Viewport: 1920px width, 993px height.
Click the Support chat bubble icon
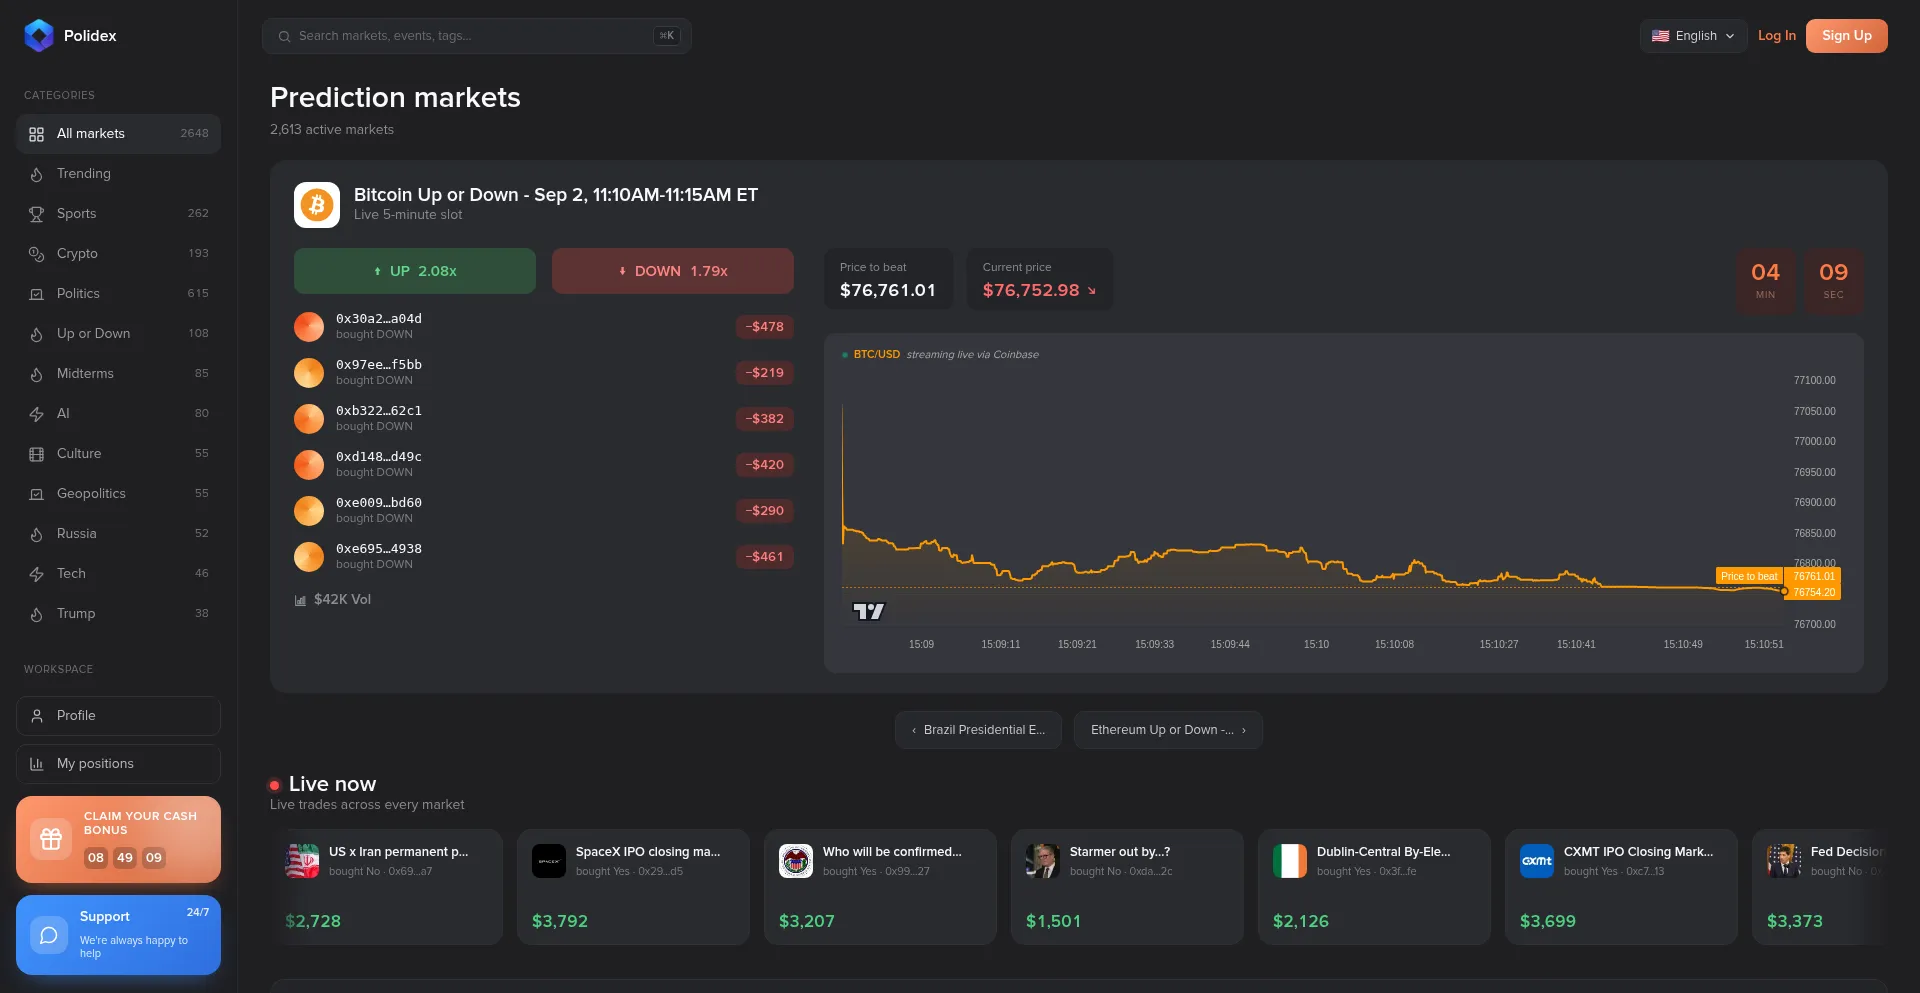[49, 935]
